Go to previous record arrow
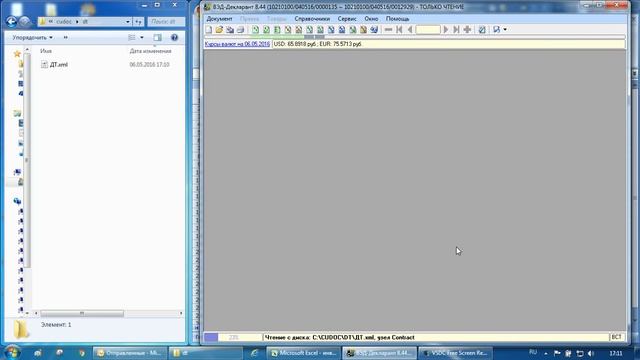The width and height of the screenshot is (640, 360). [410, 29]
